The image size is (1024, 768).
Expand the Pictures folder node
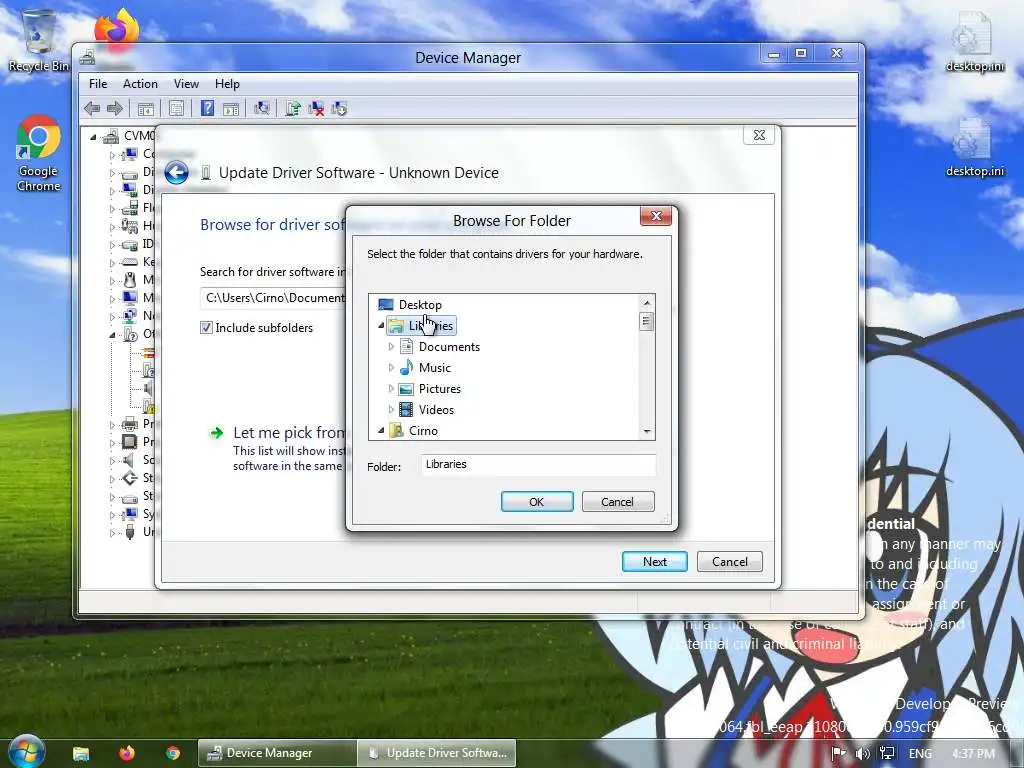click(391, 389)
